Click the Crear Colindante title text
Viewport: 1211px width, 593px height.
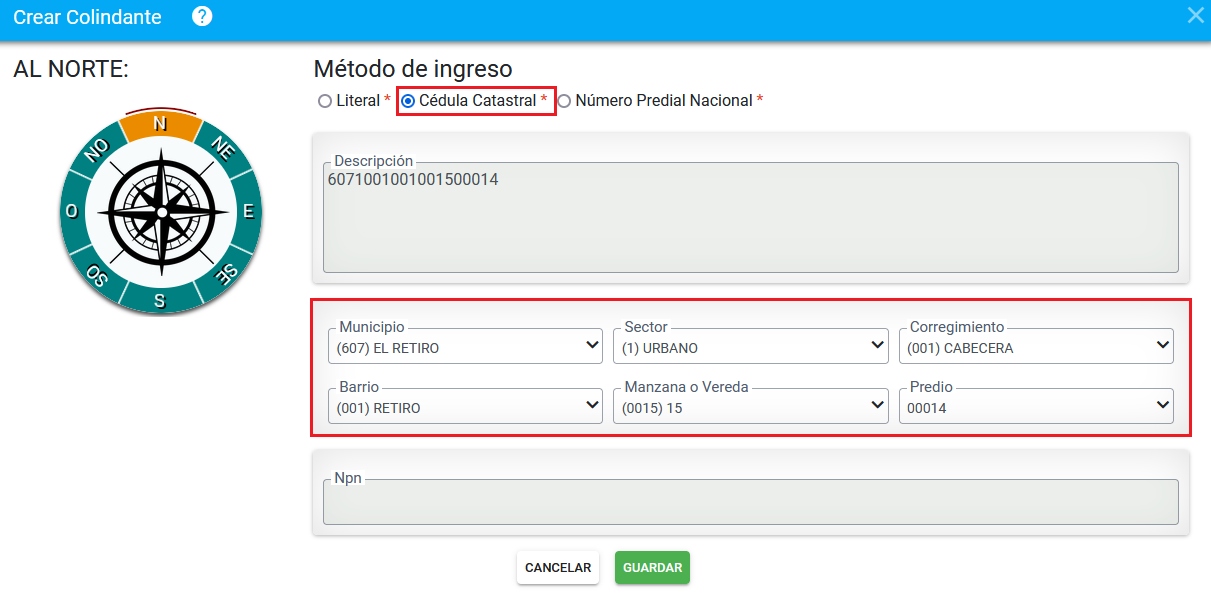[x=89, y=17]
